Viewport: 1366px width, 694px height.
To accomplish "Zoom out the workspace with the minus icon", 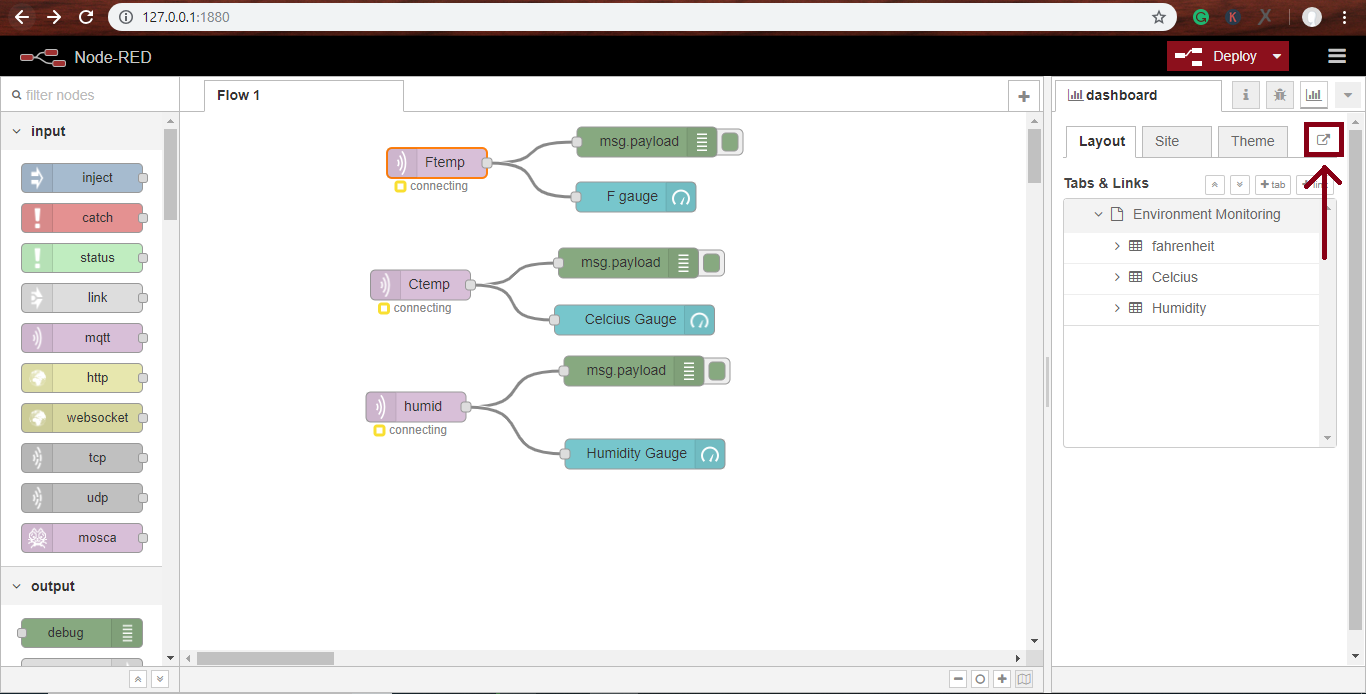I will pyautogui.click(x=958, y=679).
